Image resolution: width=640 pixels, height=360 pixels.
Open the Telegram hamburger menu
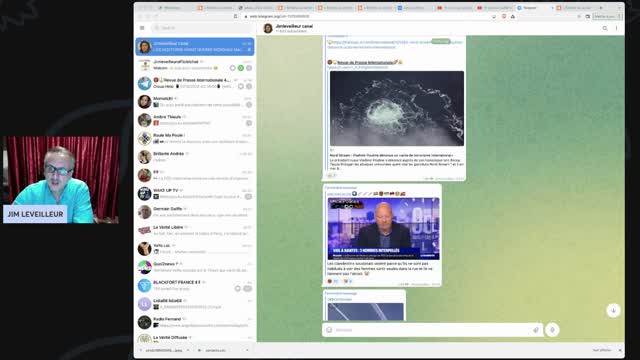tap(142, 28)
